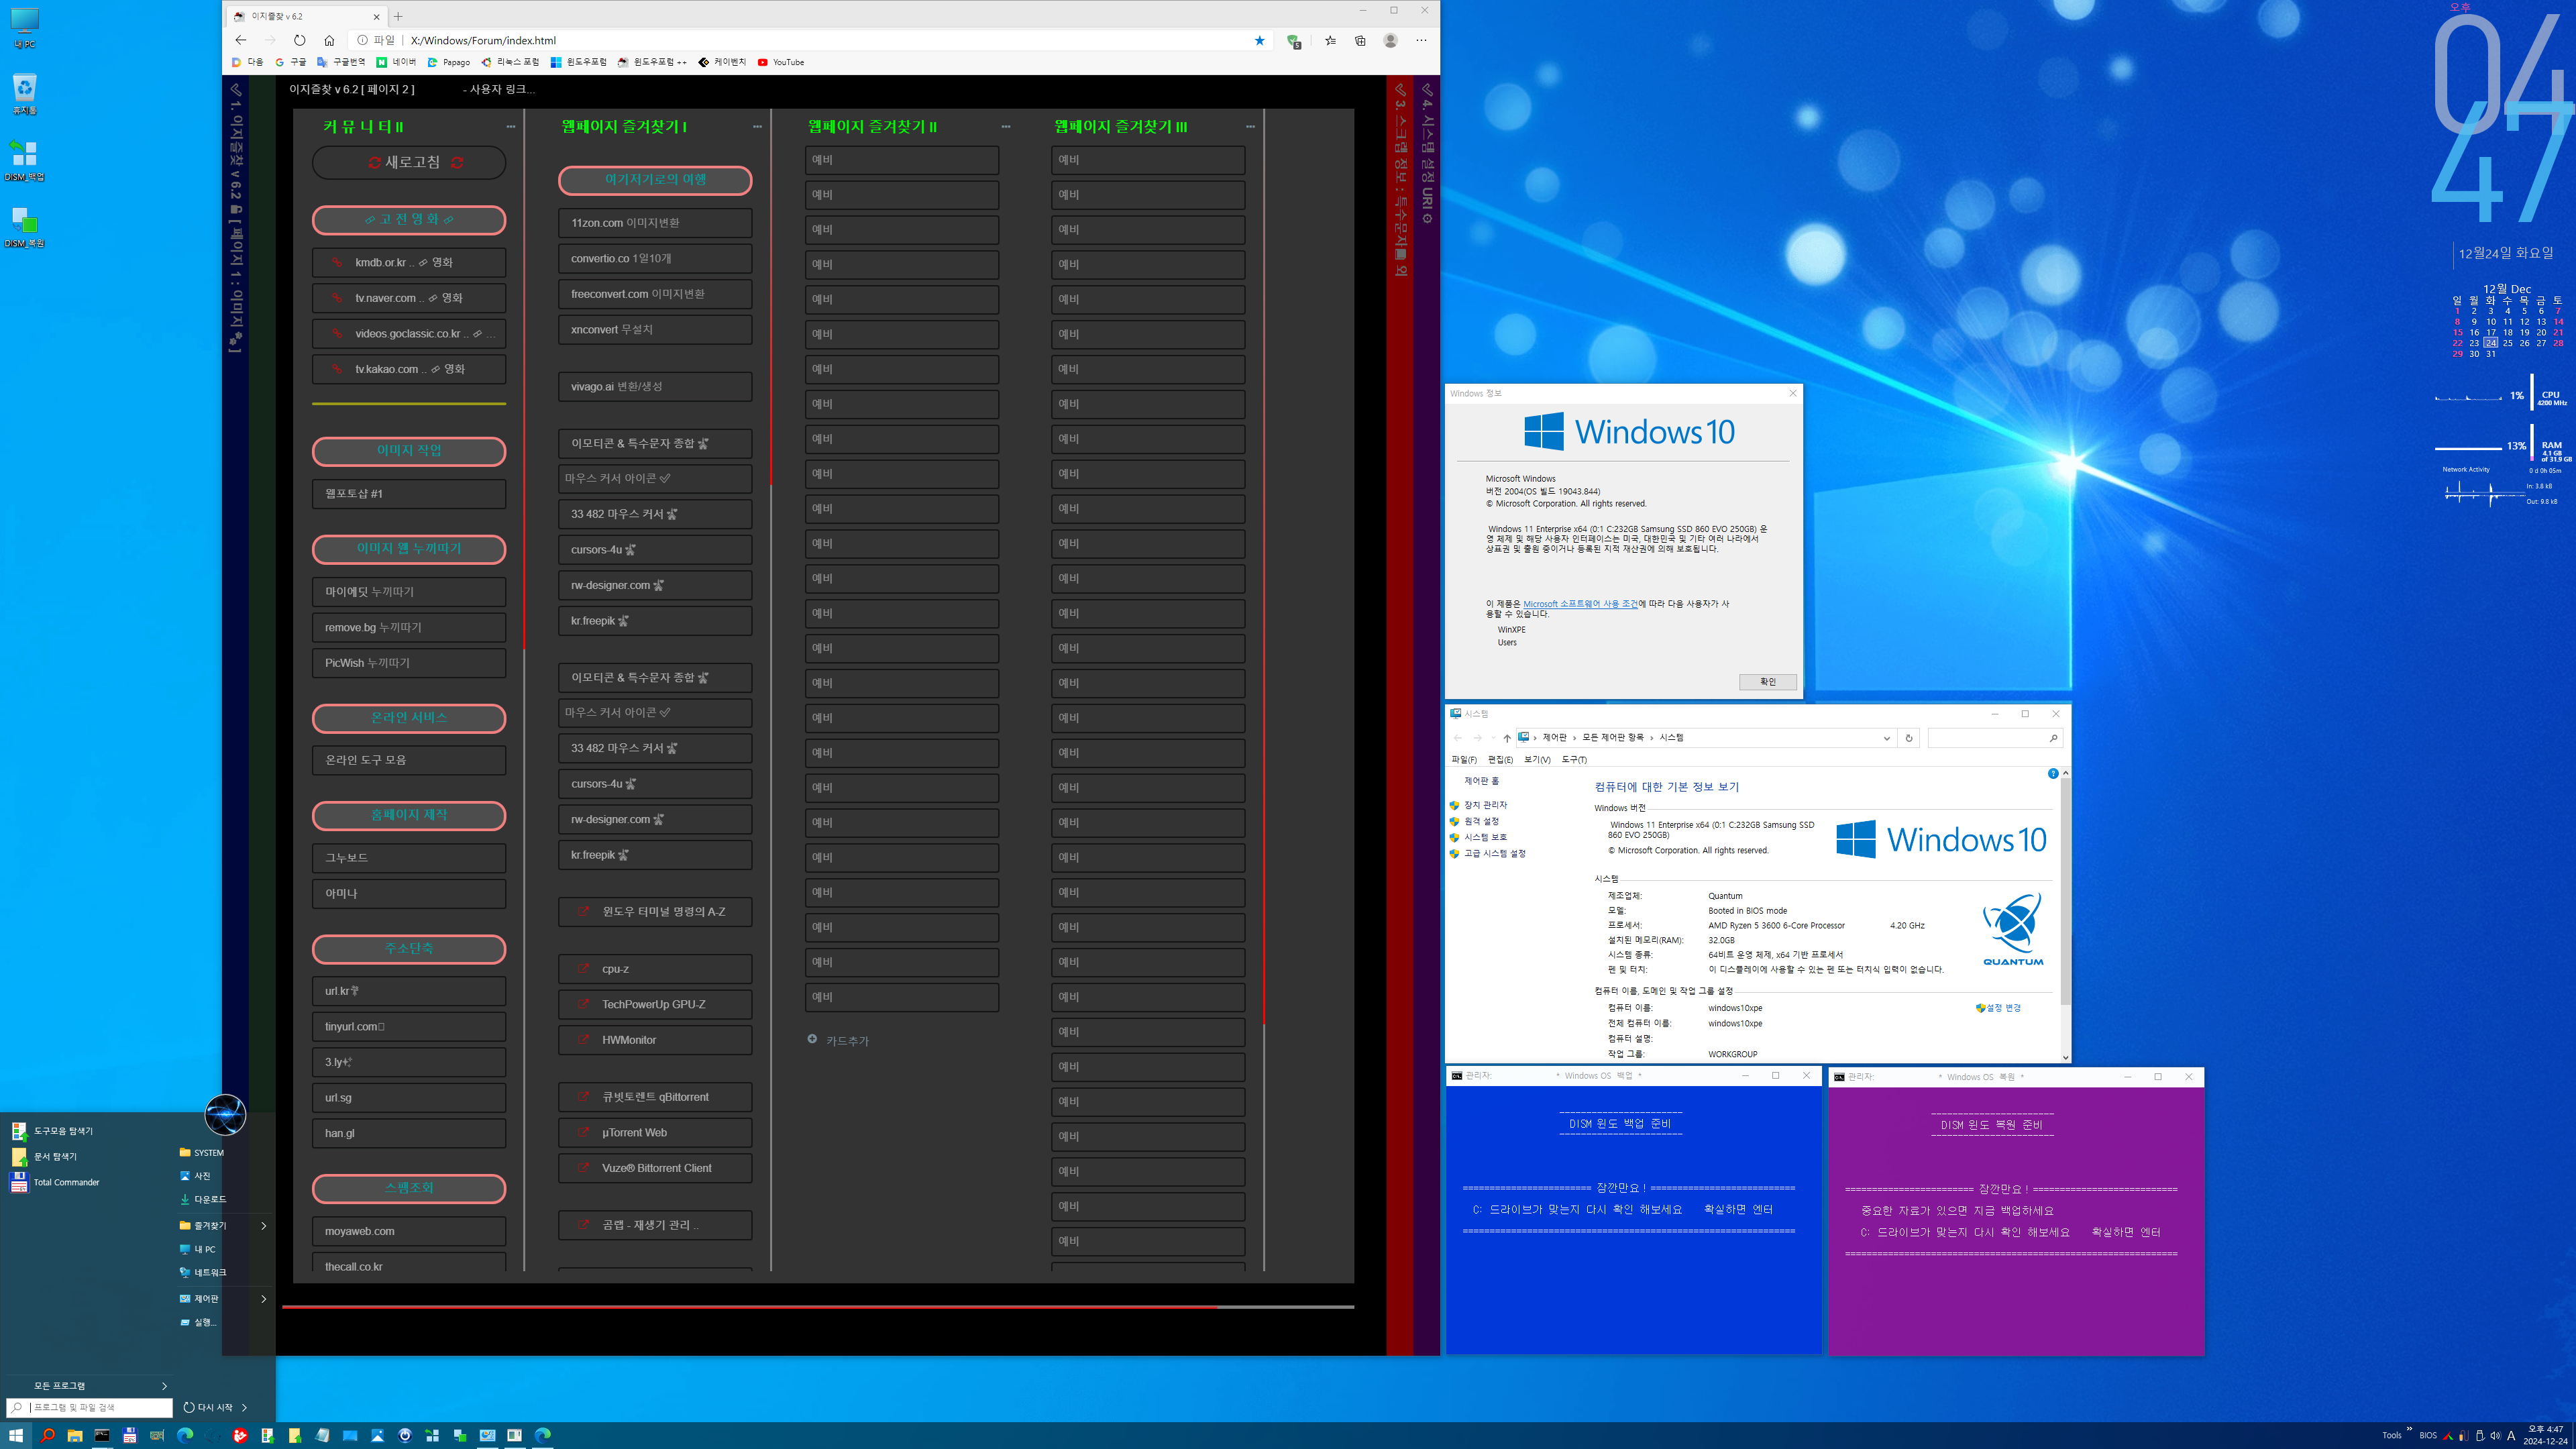This screenshot has height=1449, width=2576.
Task: Open options dots for 웹페이지 즐겨찾기 III column
Action: tap(1250, 127)
